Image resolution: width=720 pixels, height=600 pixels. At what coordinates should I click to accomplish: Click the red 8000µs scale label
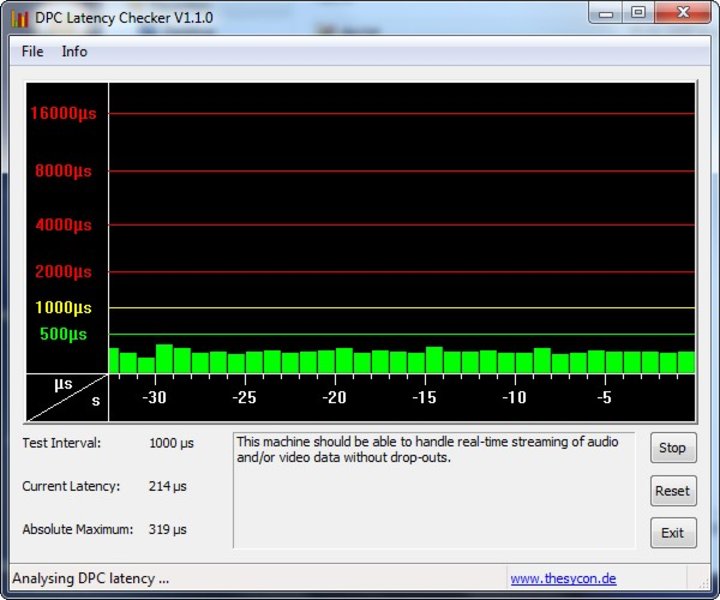point(63,171)
